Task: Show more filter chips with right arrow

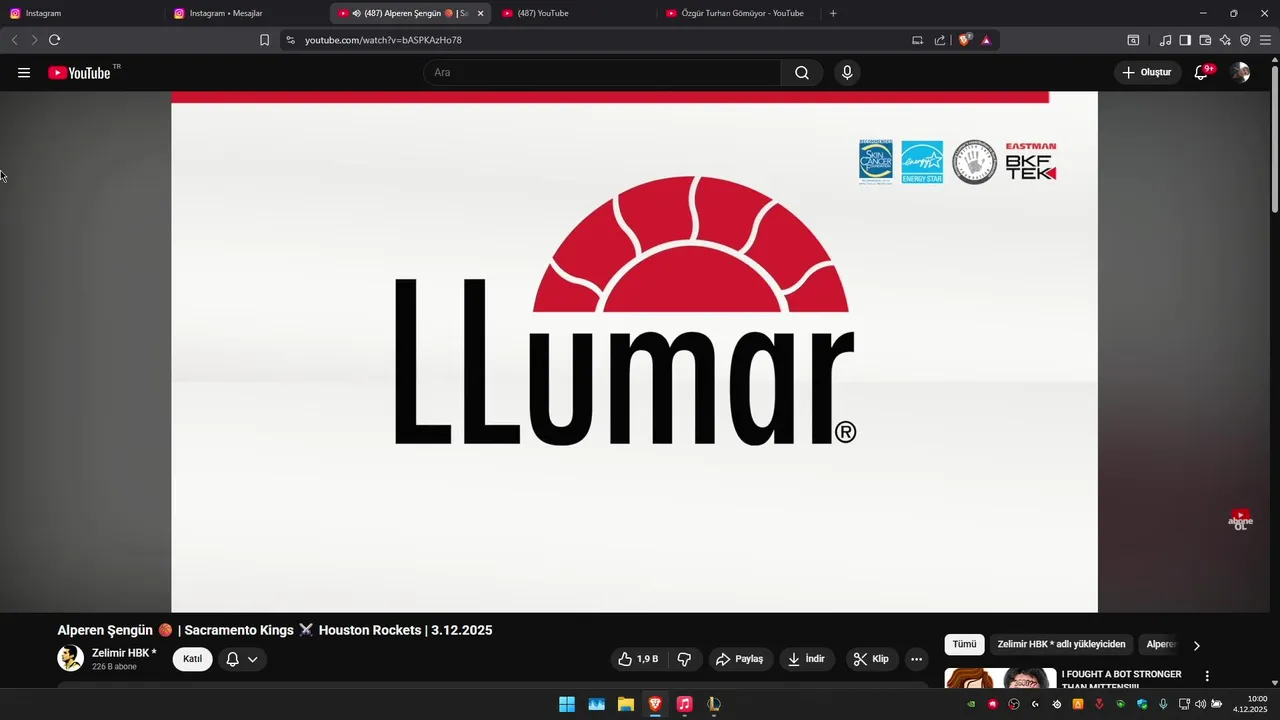Action: (1196, 645)
